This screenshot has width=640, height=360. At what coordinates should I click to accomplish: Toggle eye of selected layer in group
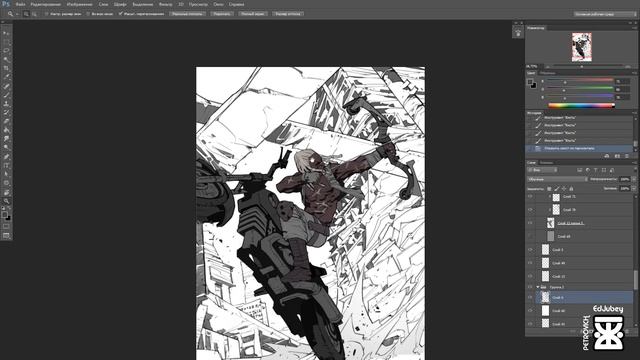(x=530, y=298)
